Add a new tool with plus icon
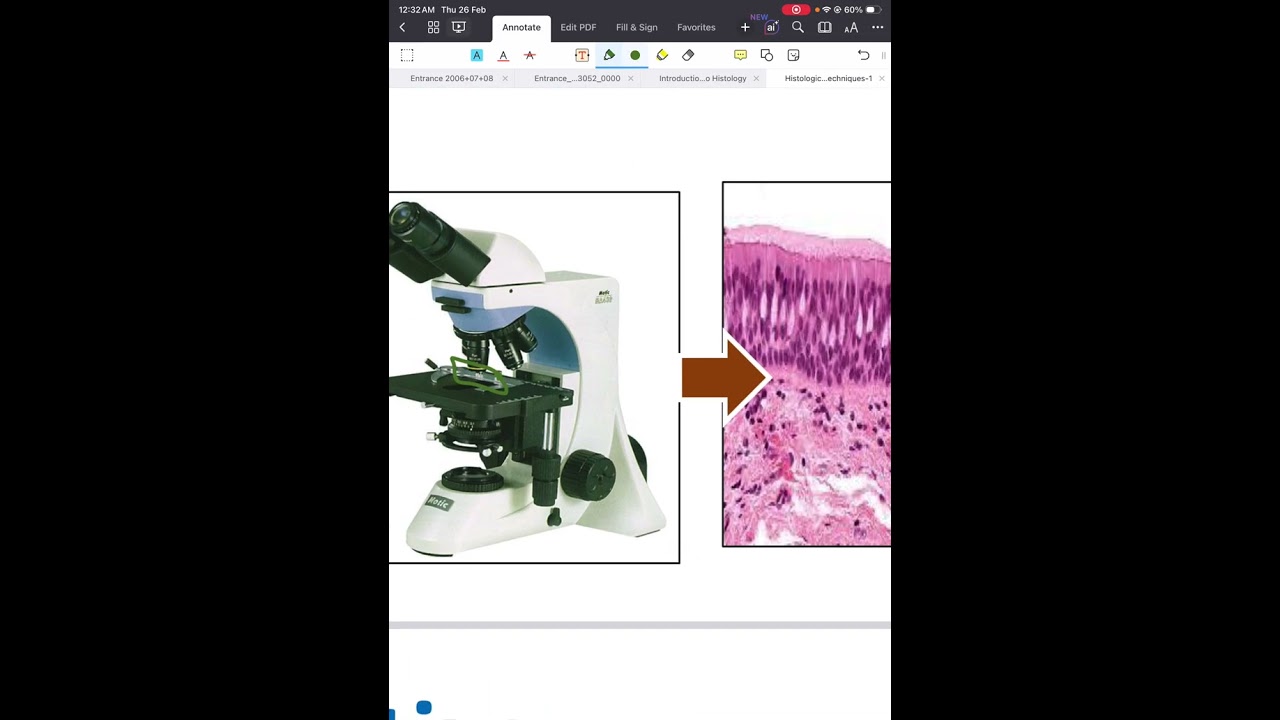The height and width of the screenshot is (720, 1280). pyautogui.click(x=745, y=28)
